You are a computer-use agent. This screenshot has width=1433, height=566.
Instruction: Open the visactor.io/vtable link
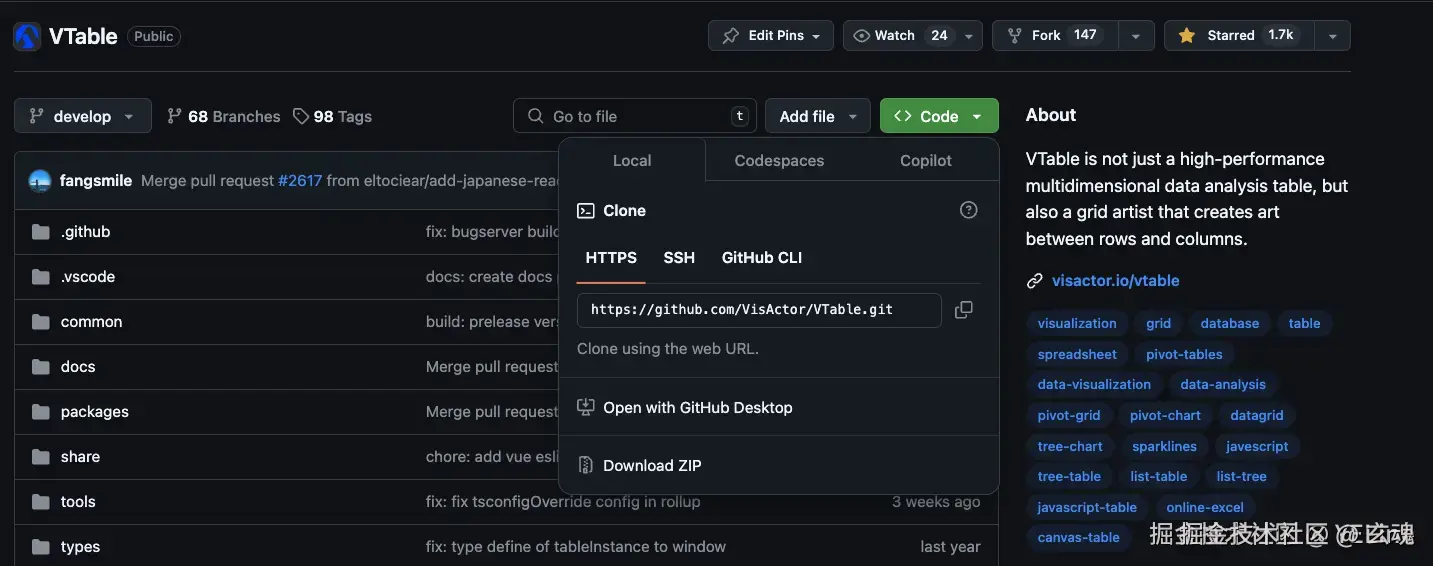pos(1115,281)
